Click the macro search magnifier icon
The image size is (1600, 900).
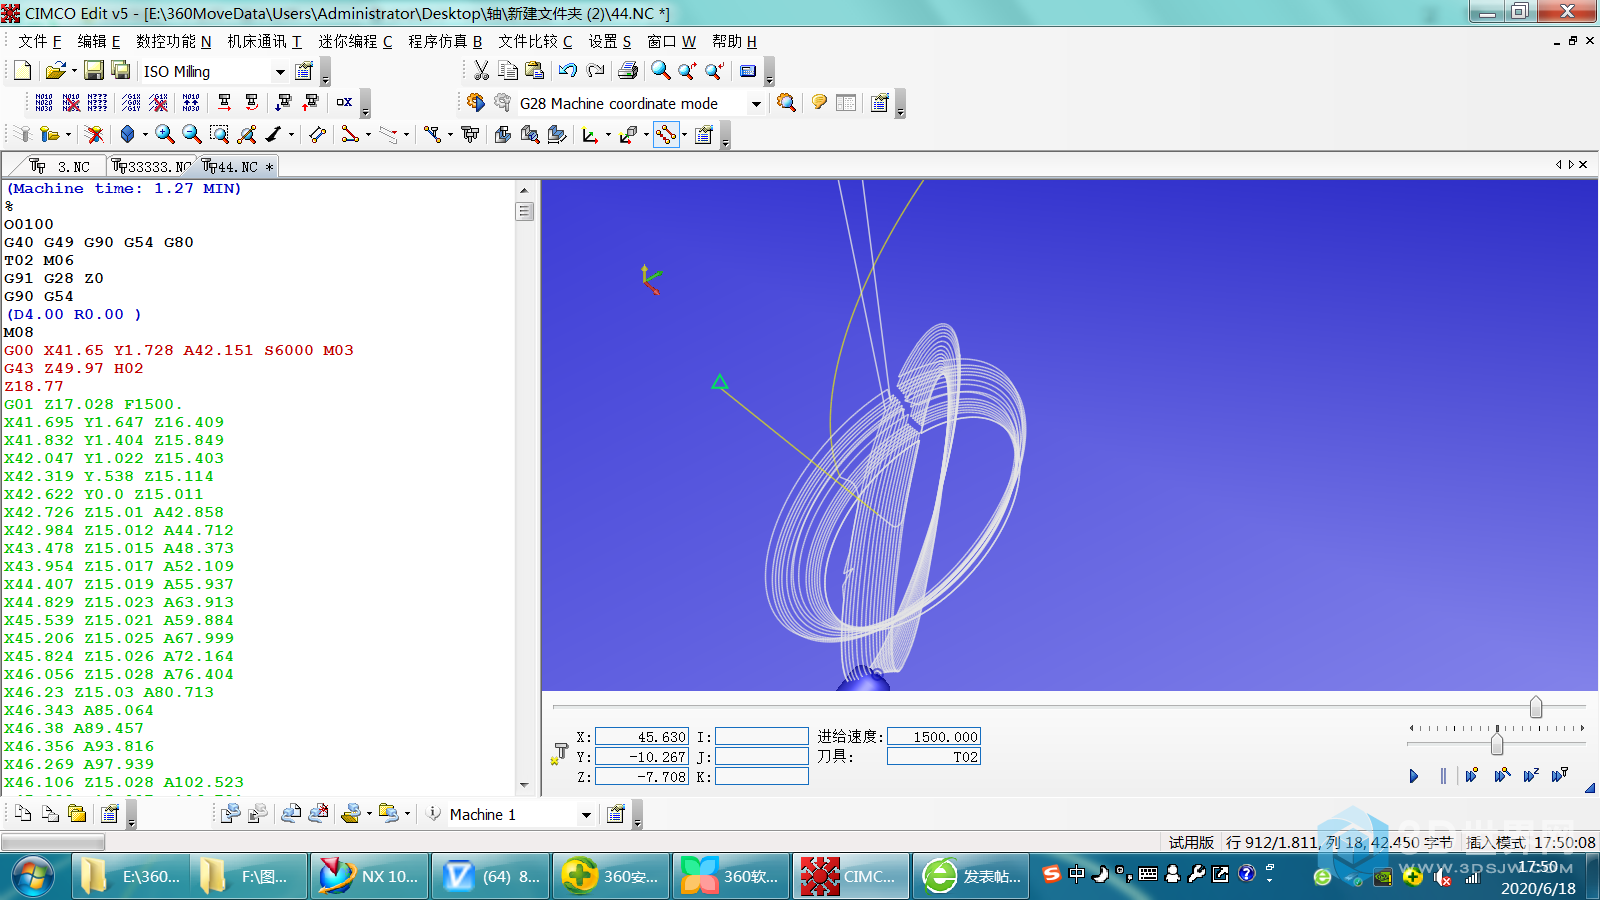[786, 103]
